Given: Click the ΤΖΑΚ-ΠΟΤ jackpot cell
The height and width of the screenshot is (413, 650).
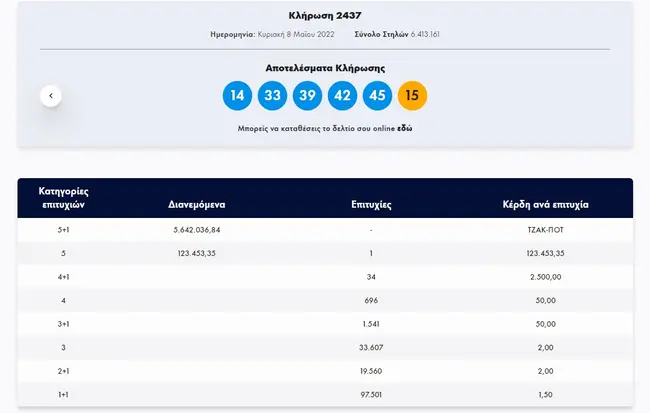Looking at the screenshot, I should coord(545,230).
